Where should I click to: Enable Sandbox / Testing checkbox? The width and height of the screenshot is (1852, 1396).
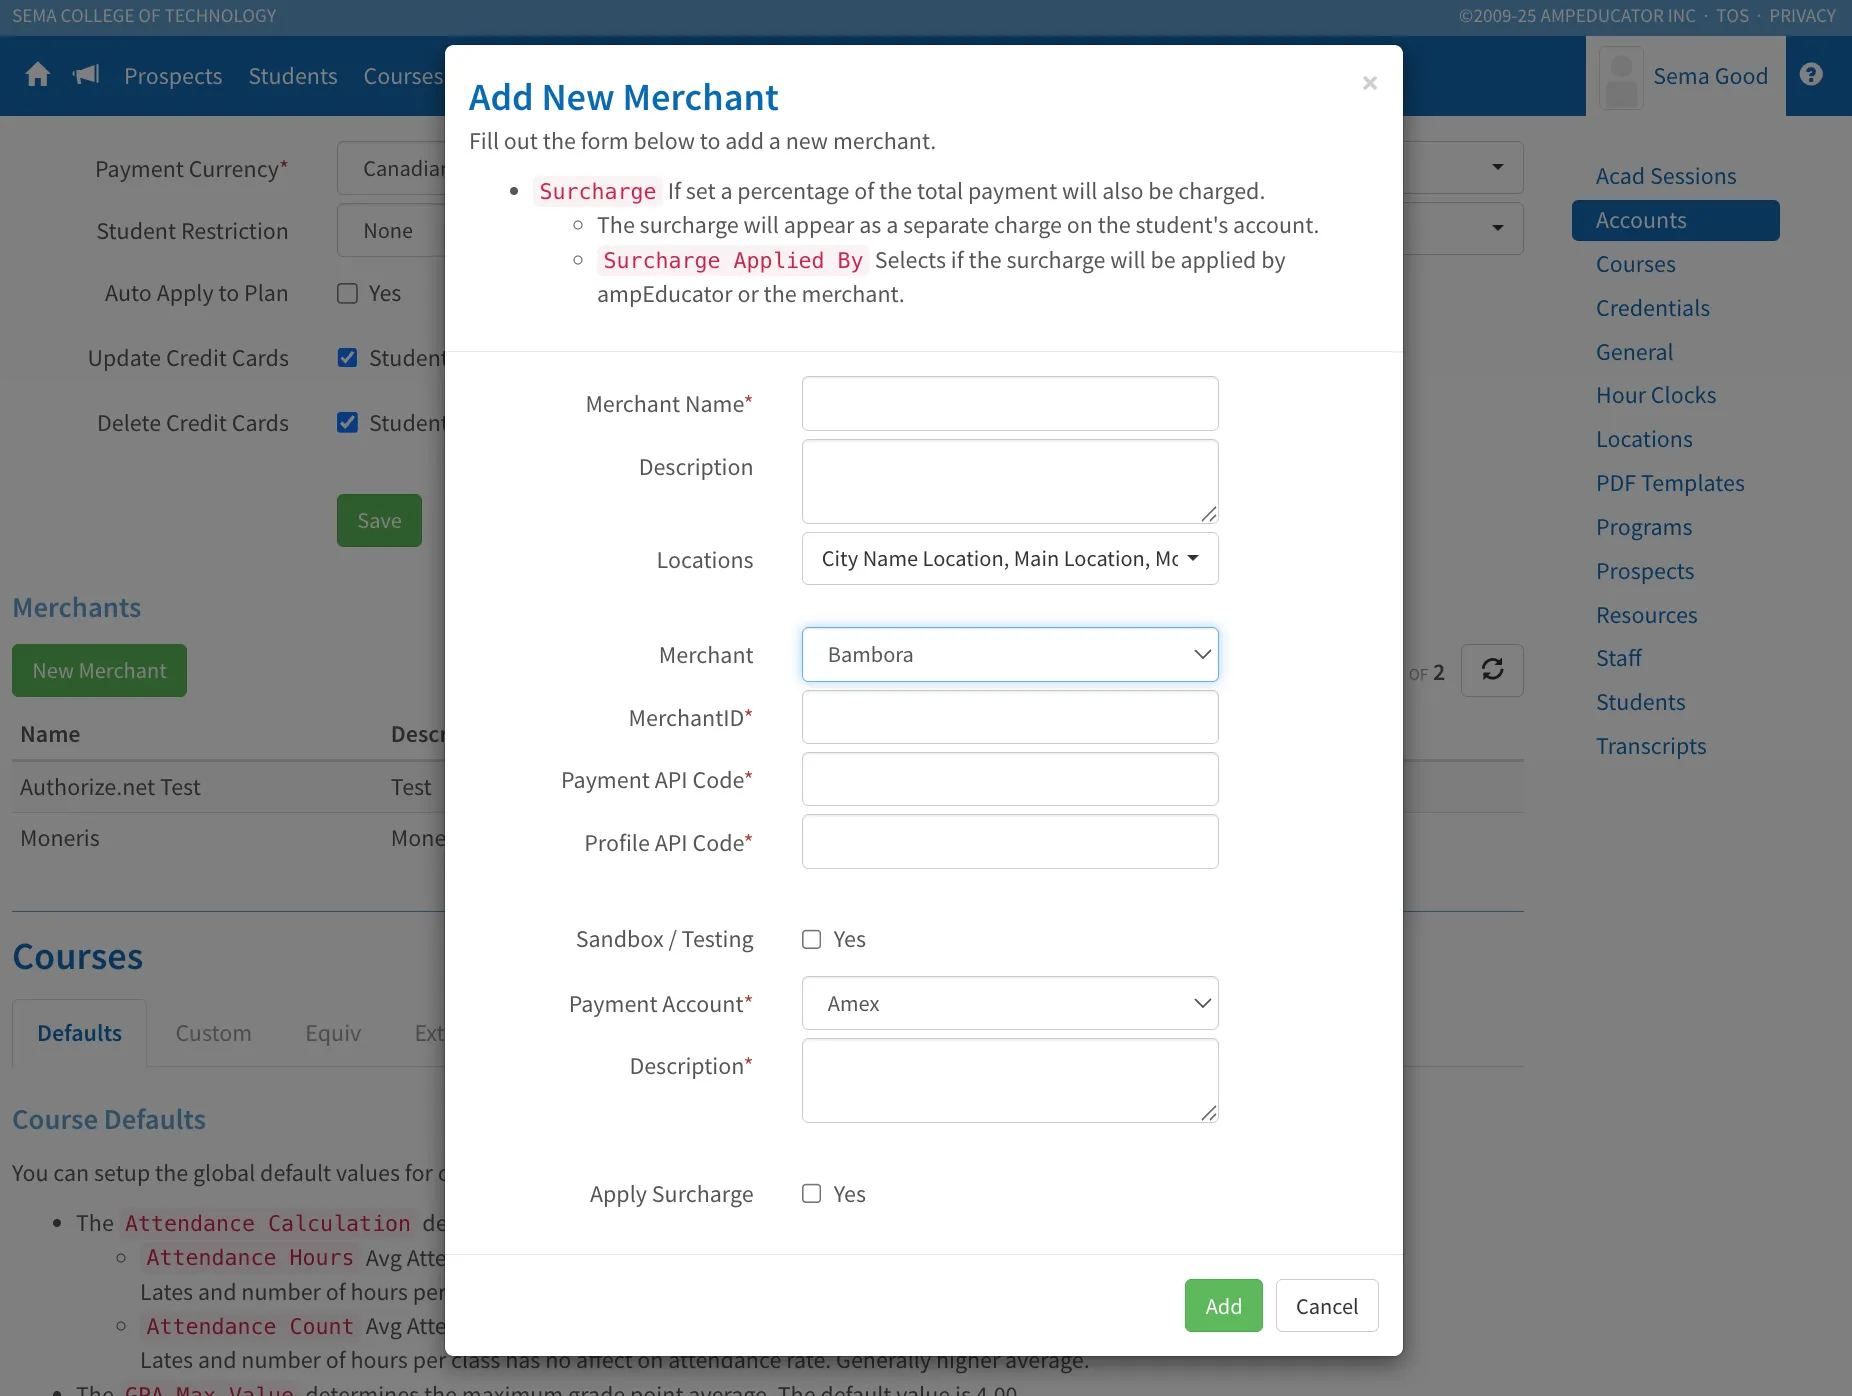pyautogui.click(x=812, y=939)
